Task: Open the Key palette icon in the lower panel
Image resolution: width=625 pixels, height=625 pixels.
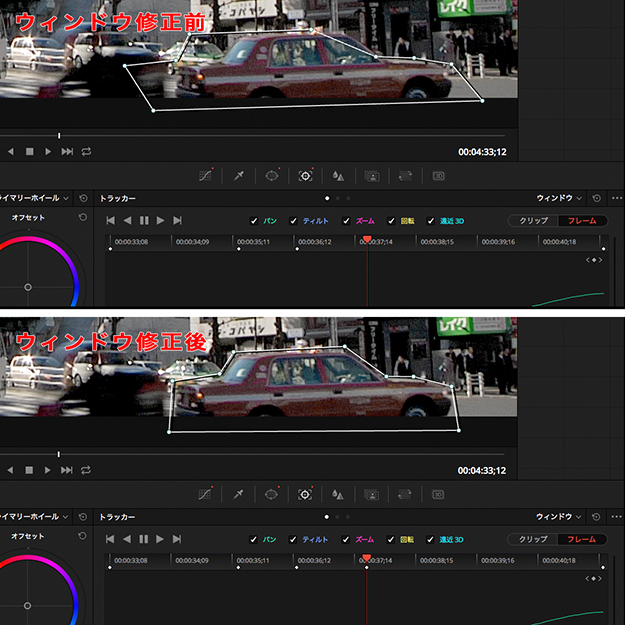Action: 371,493
